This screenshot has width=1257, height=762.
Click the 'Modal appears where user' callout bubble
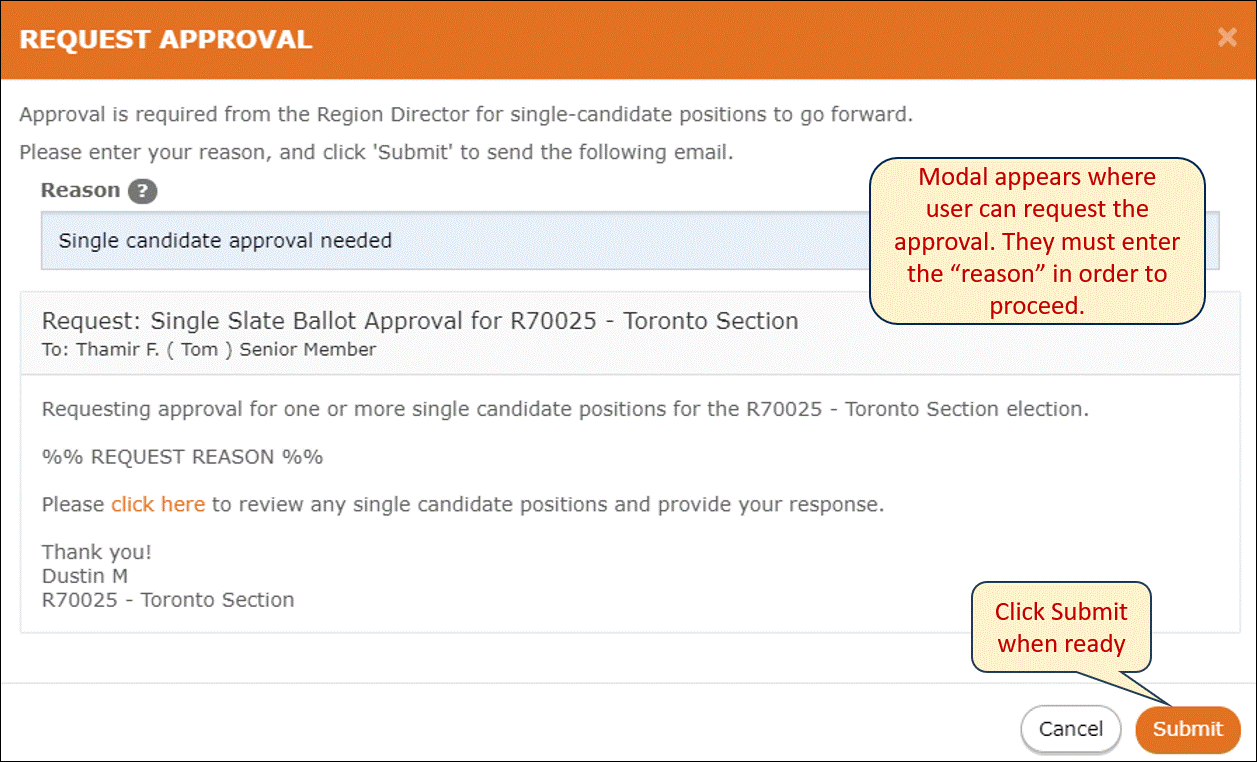(x=1037, y=241)
